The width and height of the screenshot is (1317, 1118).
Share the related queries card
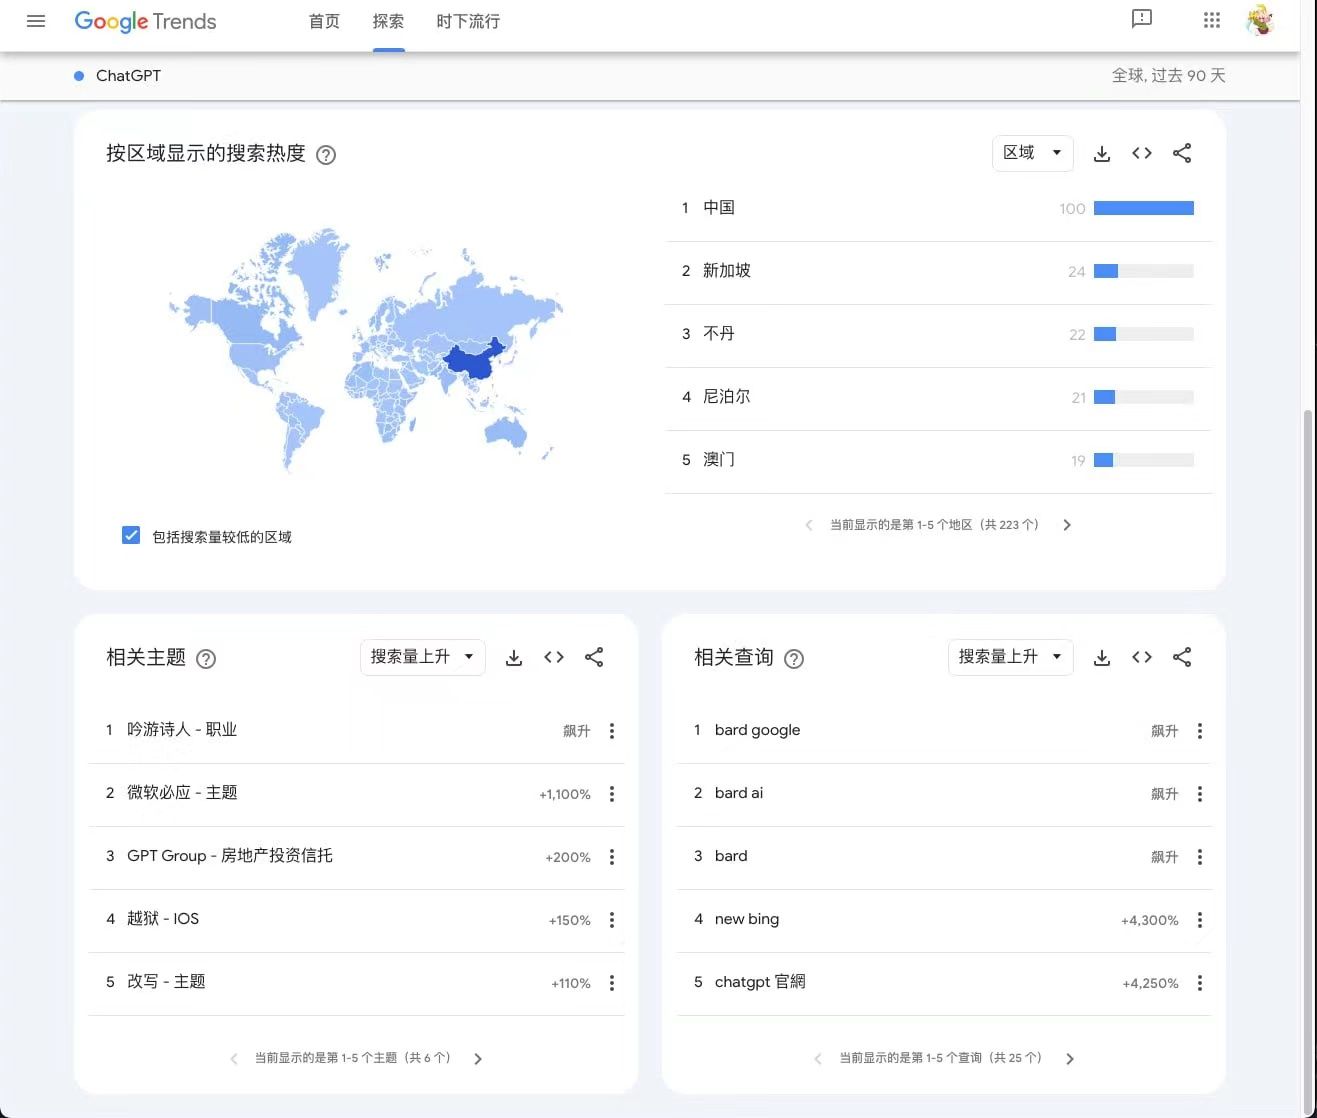pyautogui.click(x=1181, y=657)
